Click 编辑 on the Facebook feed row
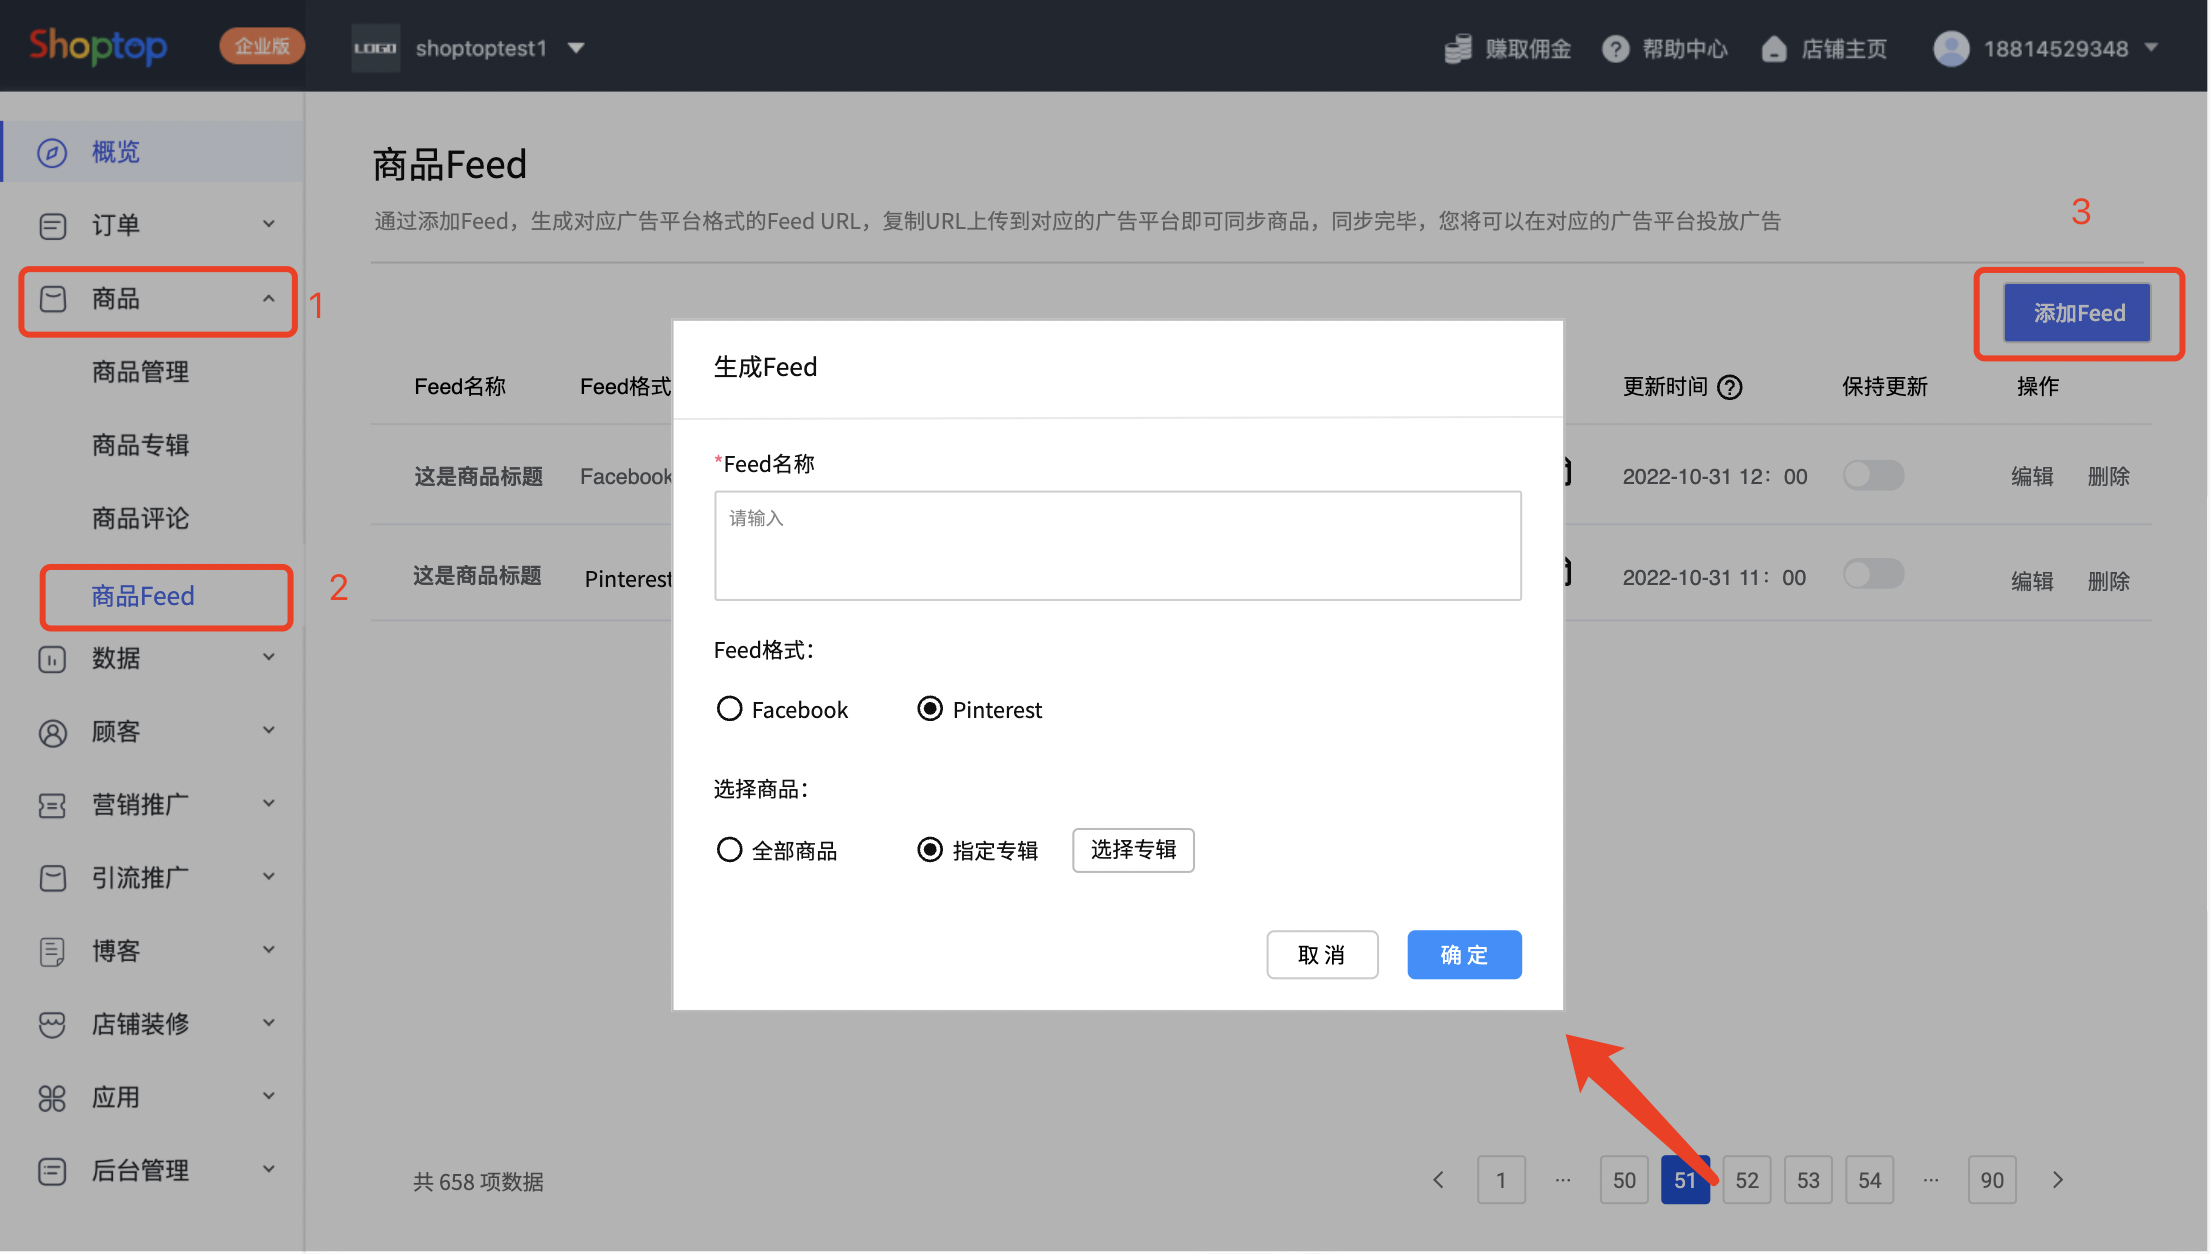The height and width of the screenshot is (1254, 2210). [x=2032, y=476]
